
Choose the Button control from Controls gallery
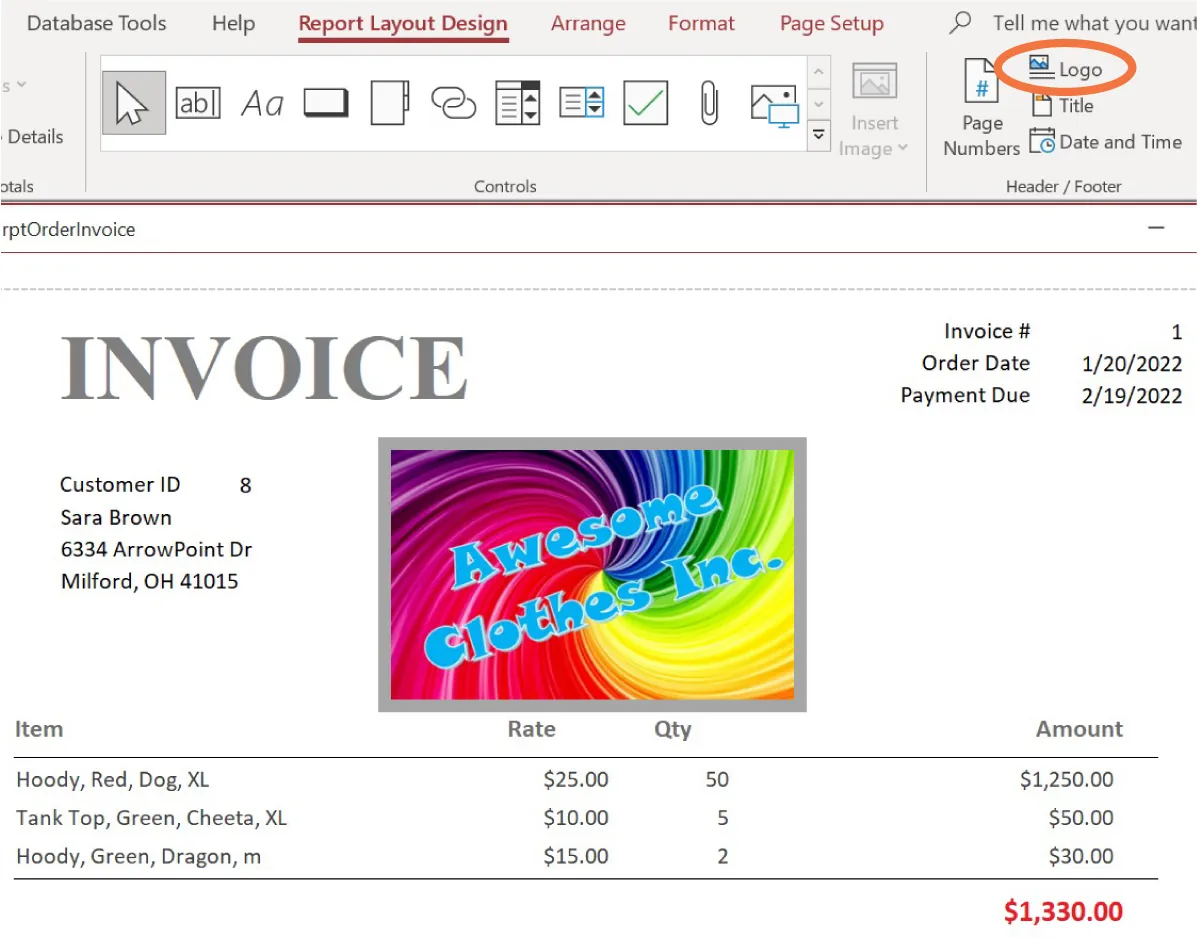[x=325, y=101]
